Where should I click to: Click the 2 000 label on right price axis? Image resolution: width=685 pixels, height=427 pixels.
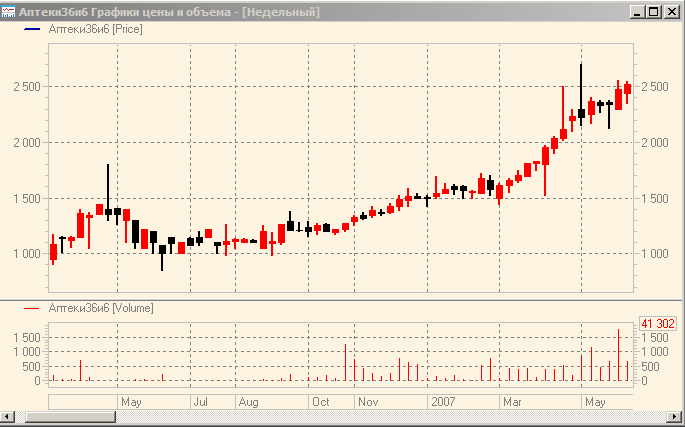pos(655,142)
